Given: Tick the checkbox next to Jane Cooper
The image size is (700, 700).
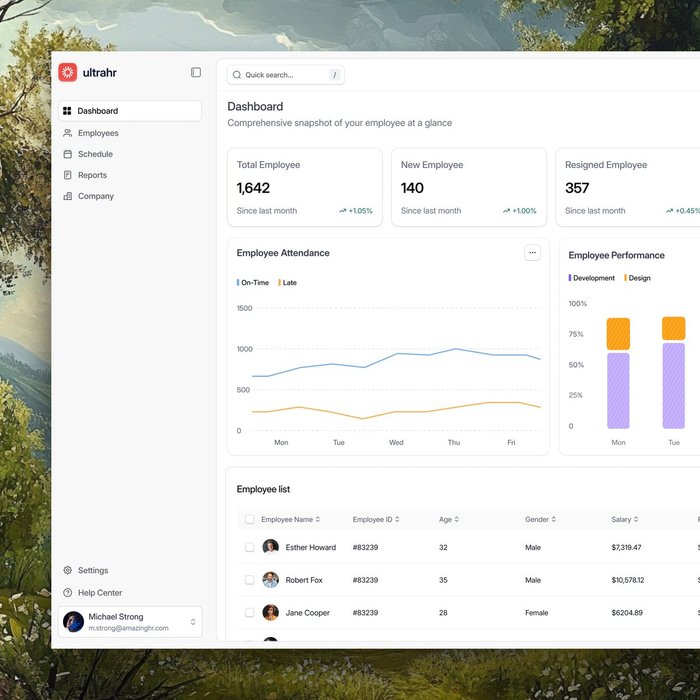Looking at the screenshot, I should 249,612.
